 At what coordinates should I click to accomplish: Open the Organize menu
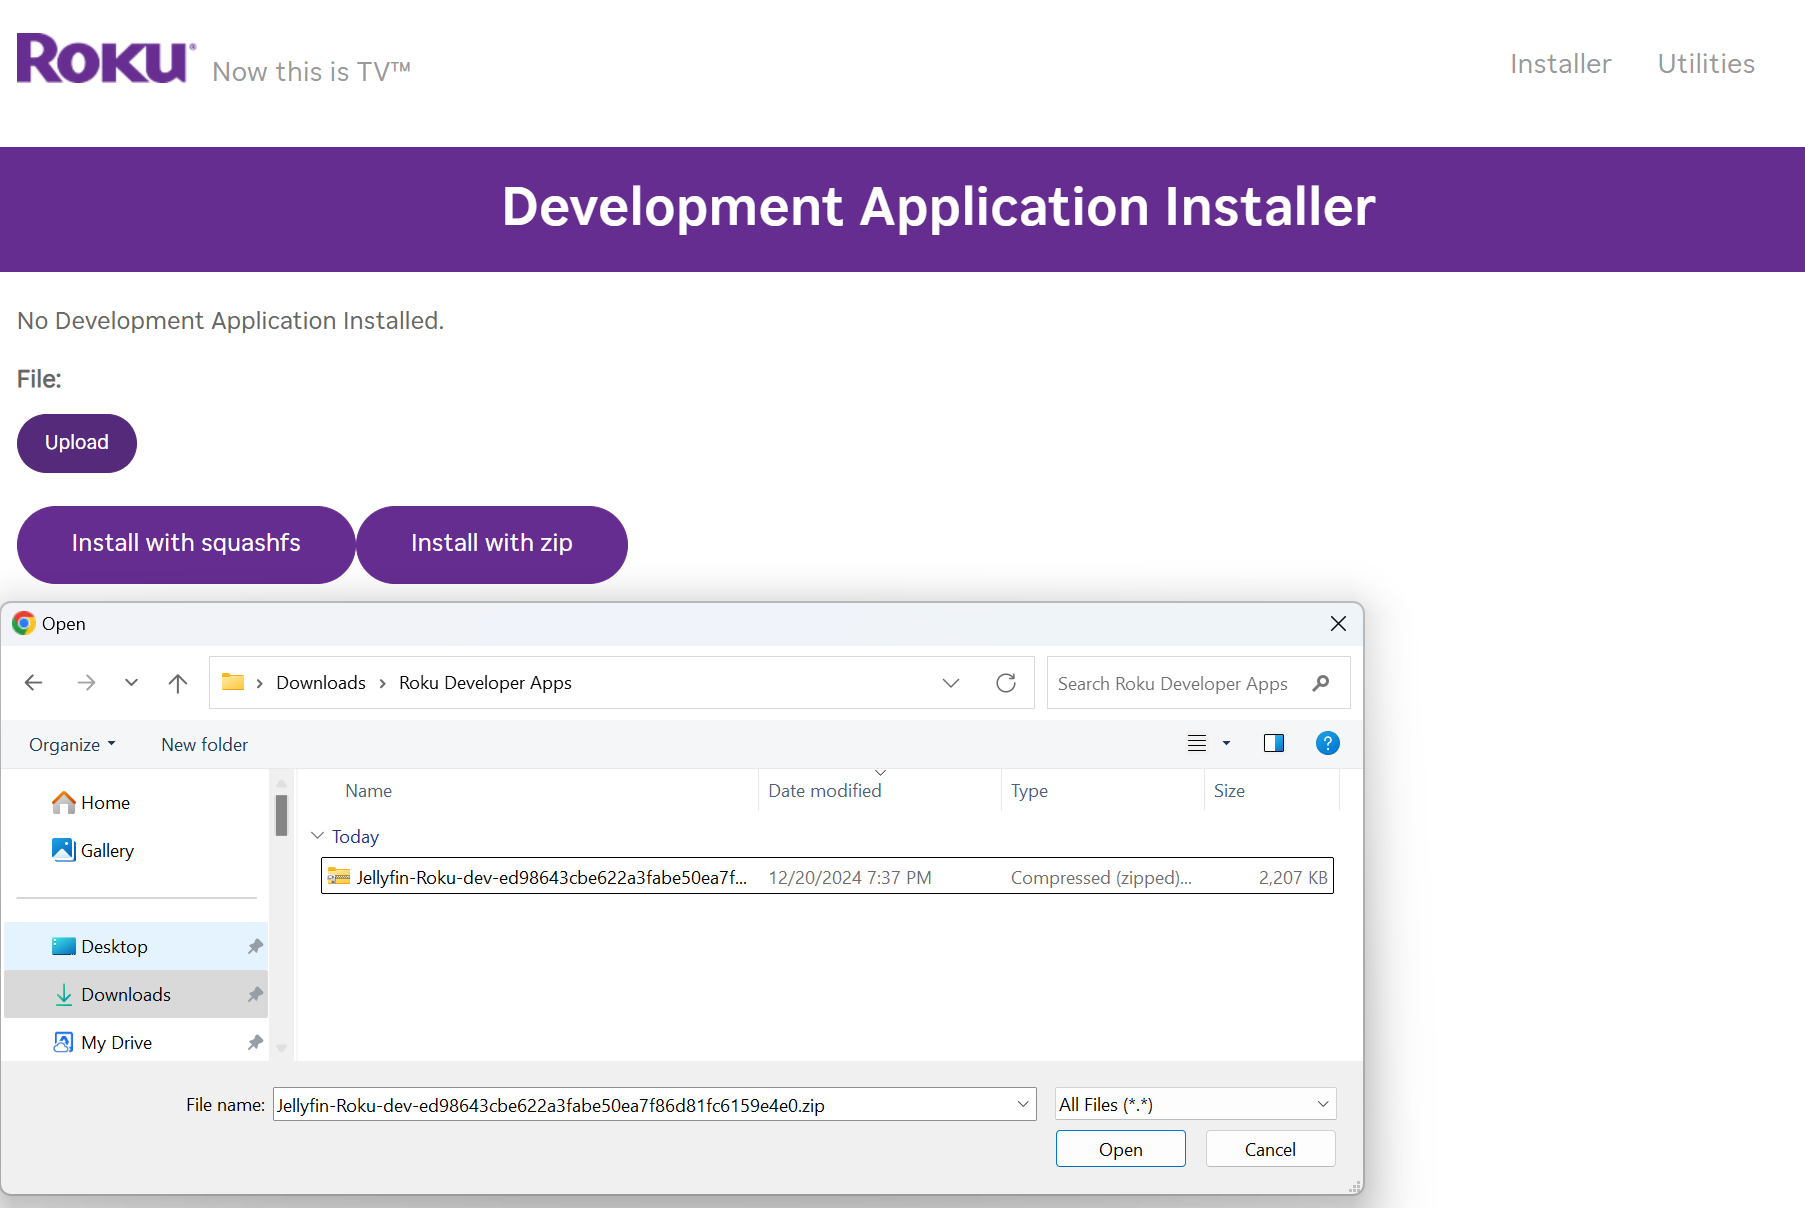[72, 745]
